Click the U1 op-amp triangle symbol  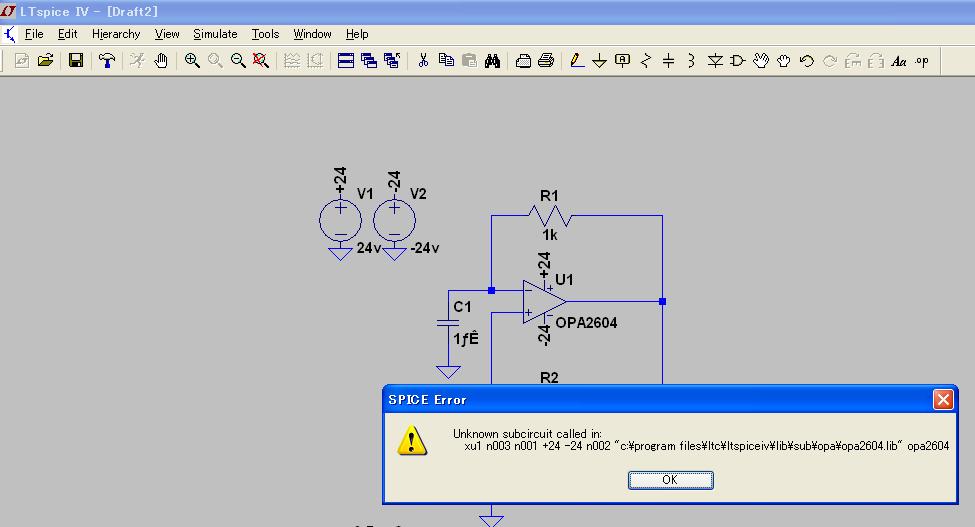click(543, 301)
